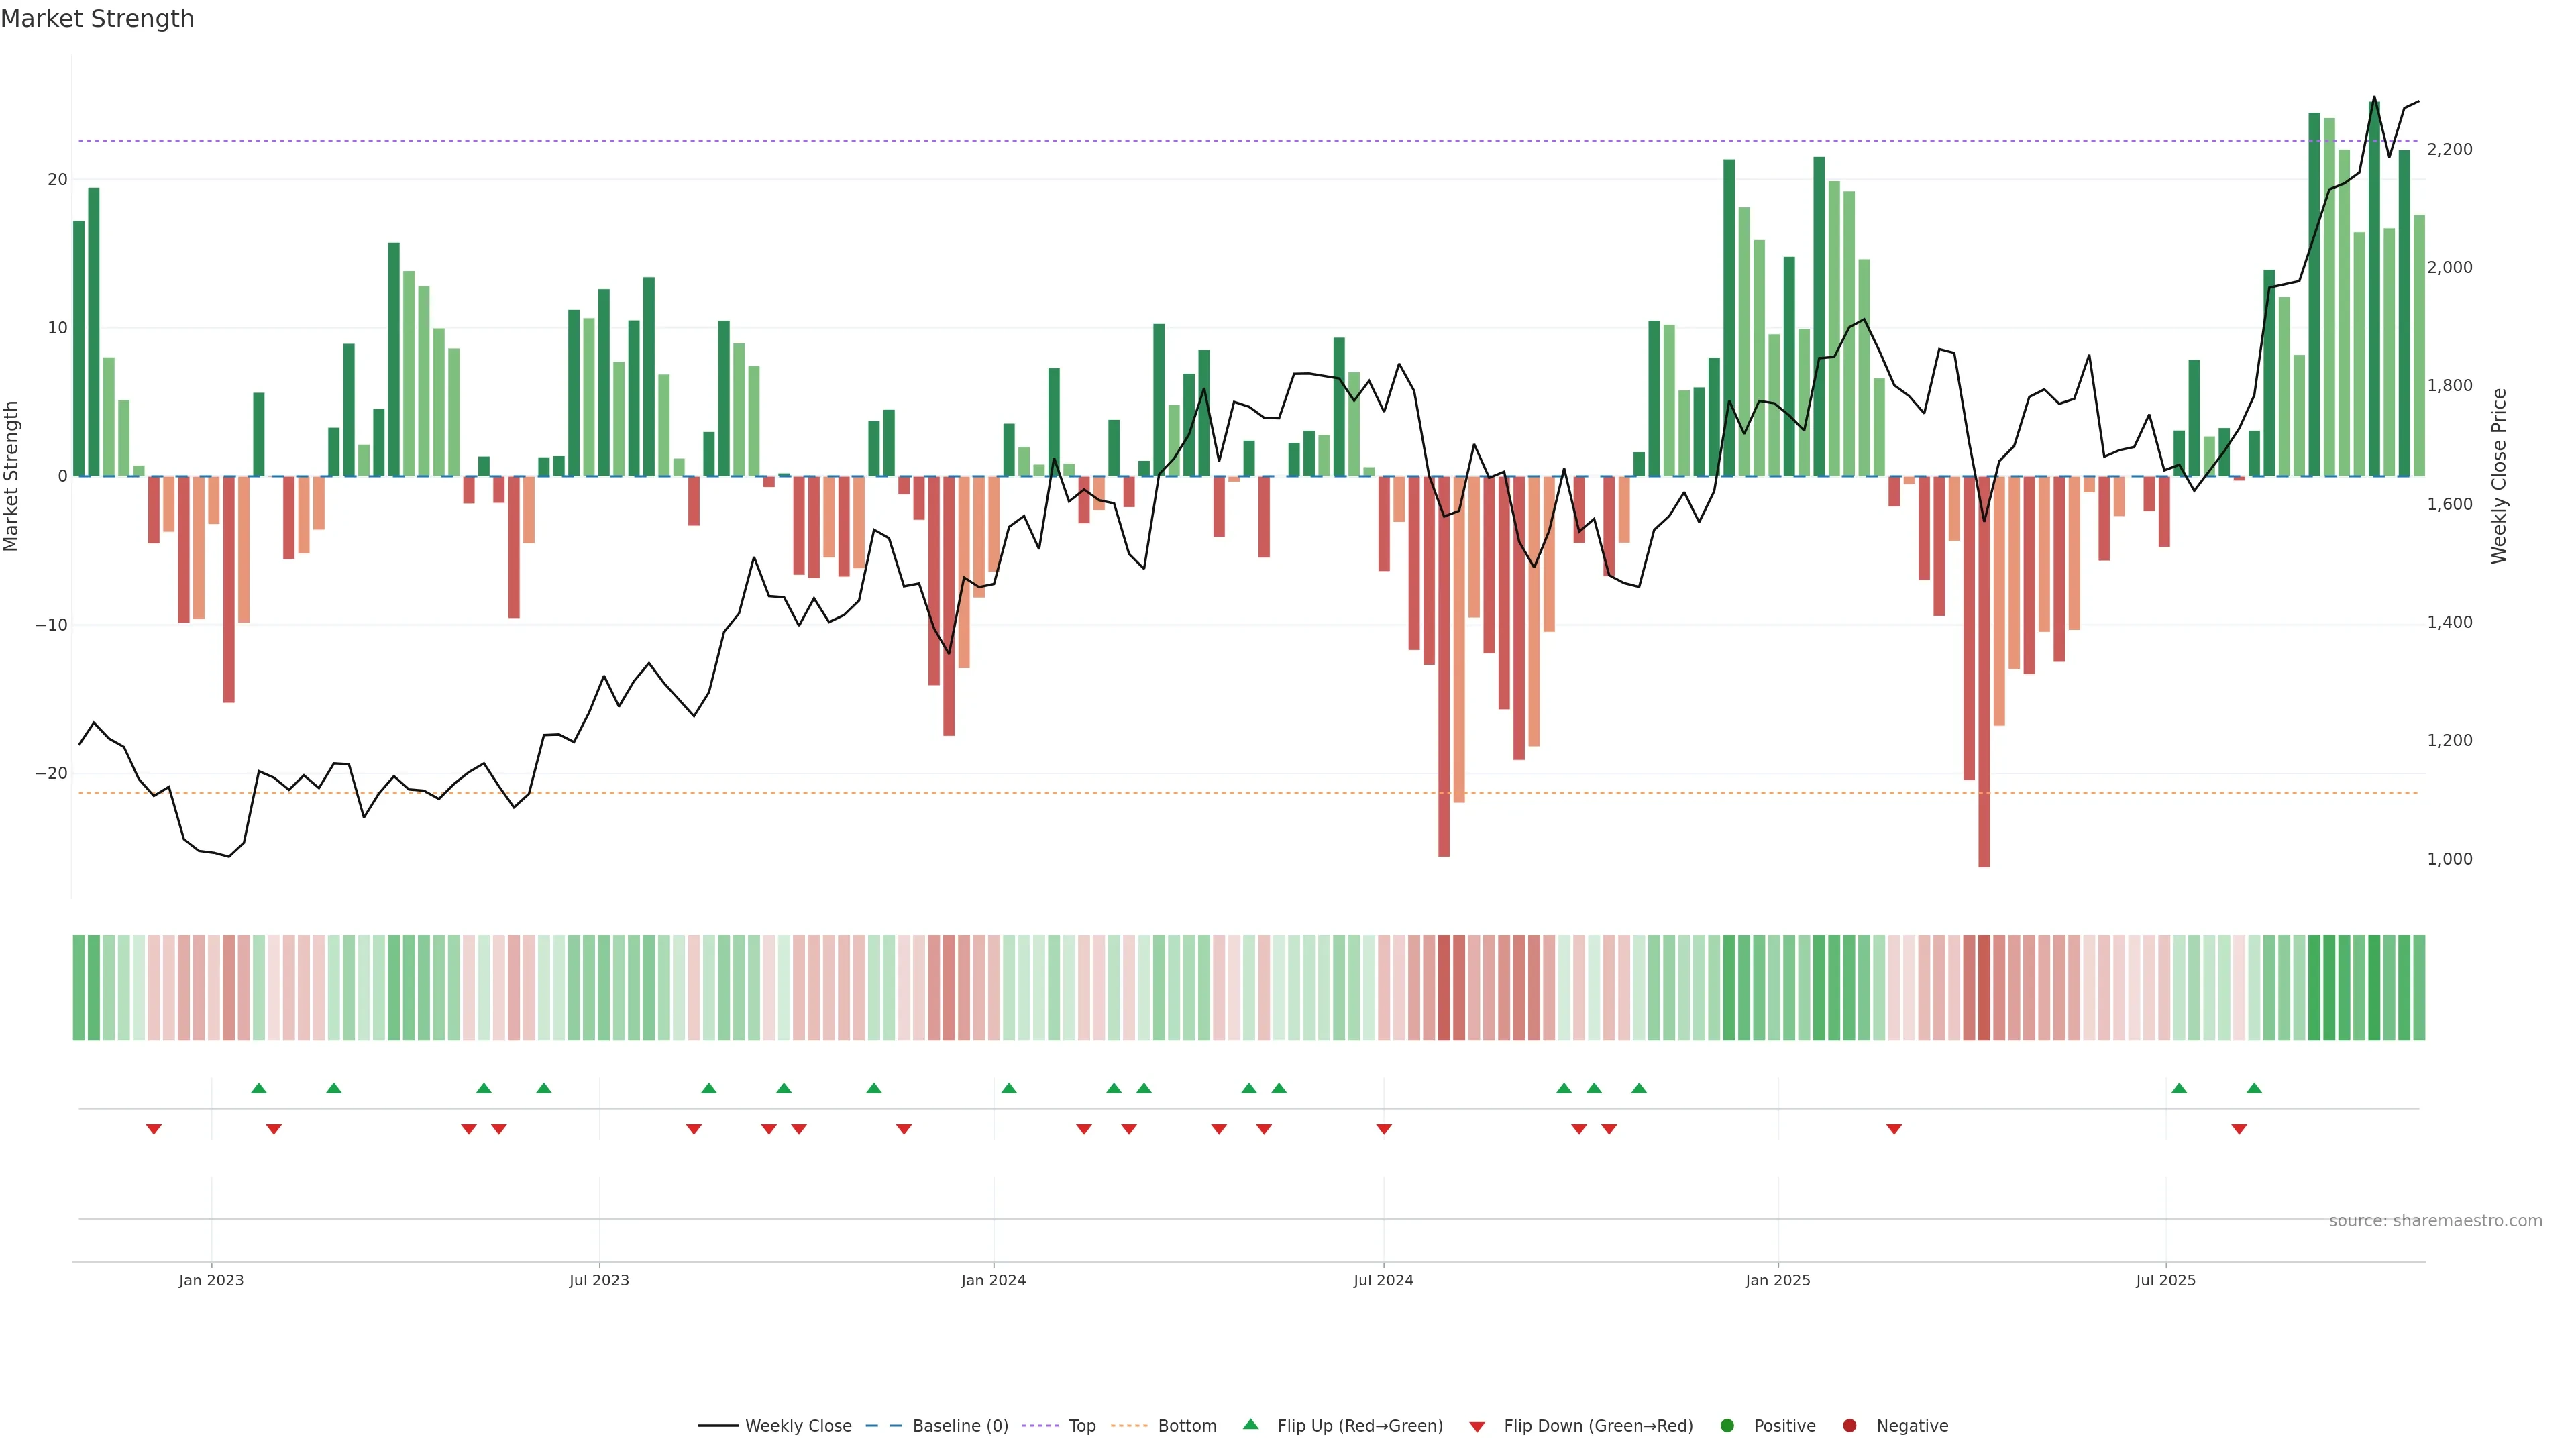Click the first heatmap strip cell on left

coord(79,988)
